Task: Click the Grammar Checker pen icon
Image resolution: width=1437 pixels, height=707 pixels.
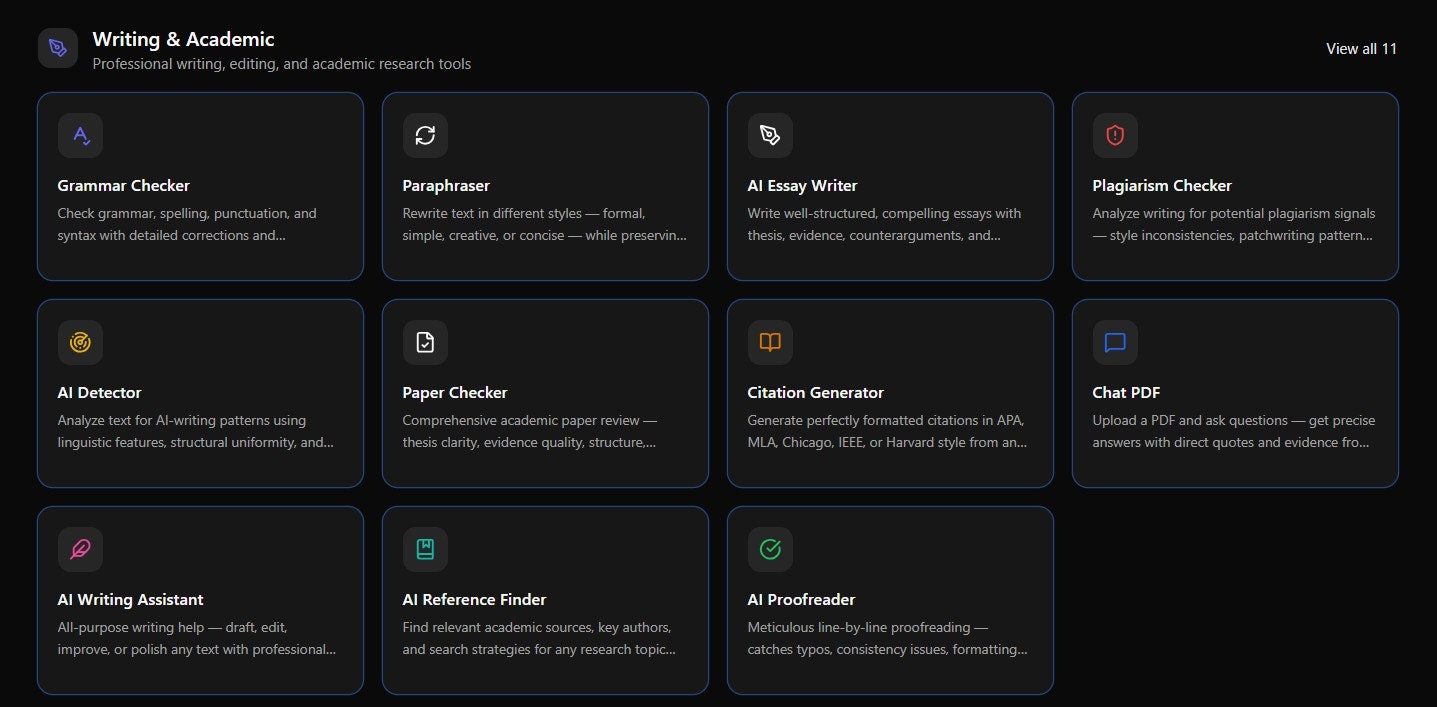Action: [80, 135]
